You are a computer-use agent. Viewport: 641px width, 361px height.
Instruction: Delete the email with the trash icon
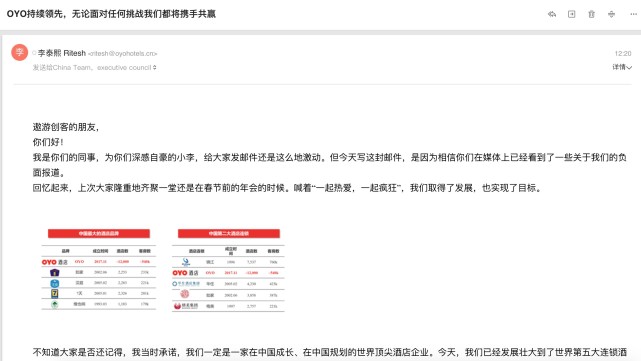[x=592, y=14]
